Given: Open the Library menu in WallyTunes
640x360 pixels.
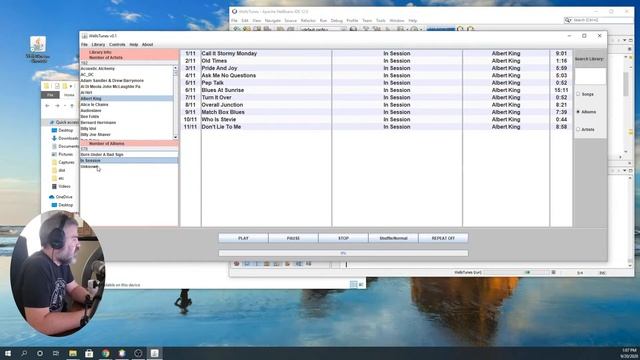Looking at the screenshot, I should click(98, 44).
